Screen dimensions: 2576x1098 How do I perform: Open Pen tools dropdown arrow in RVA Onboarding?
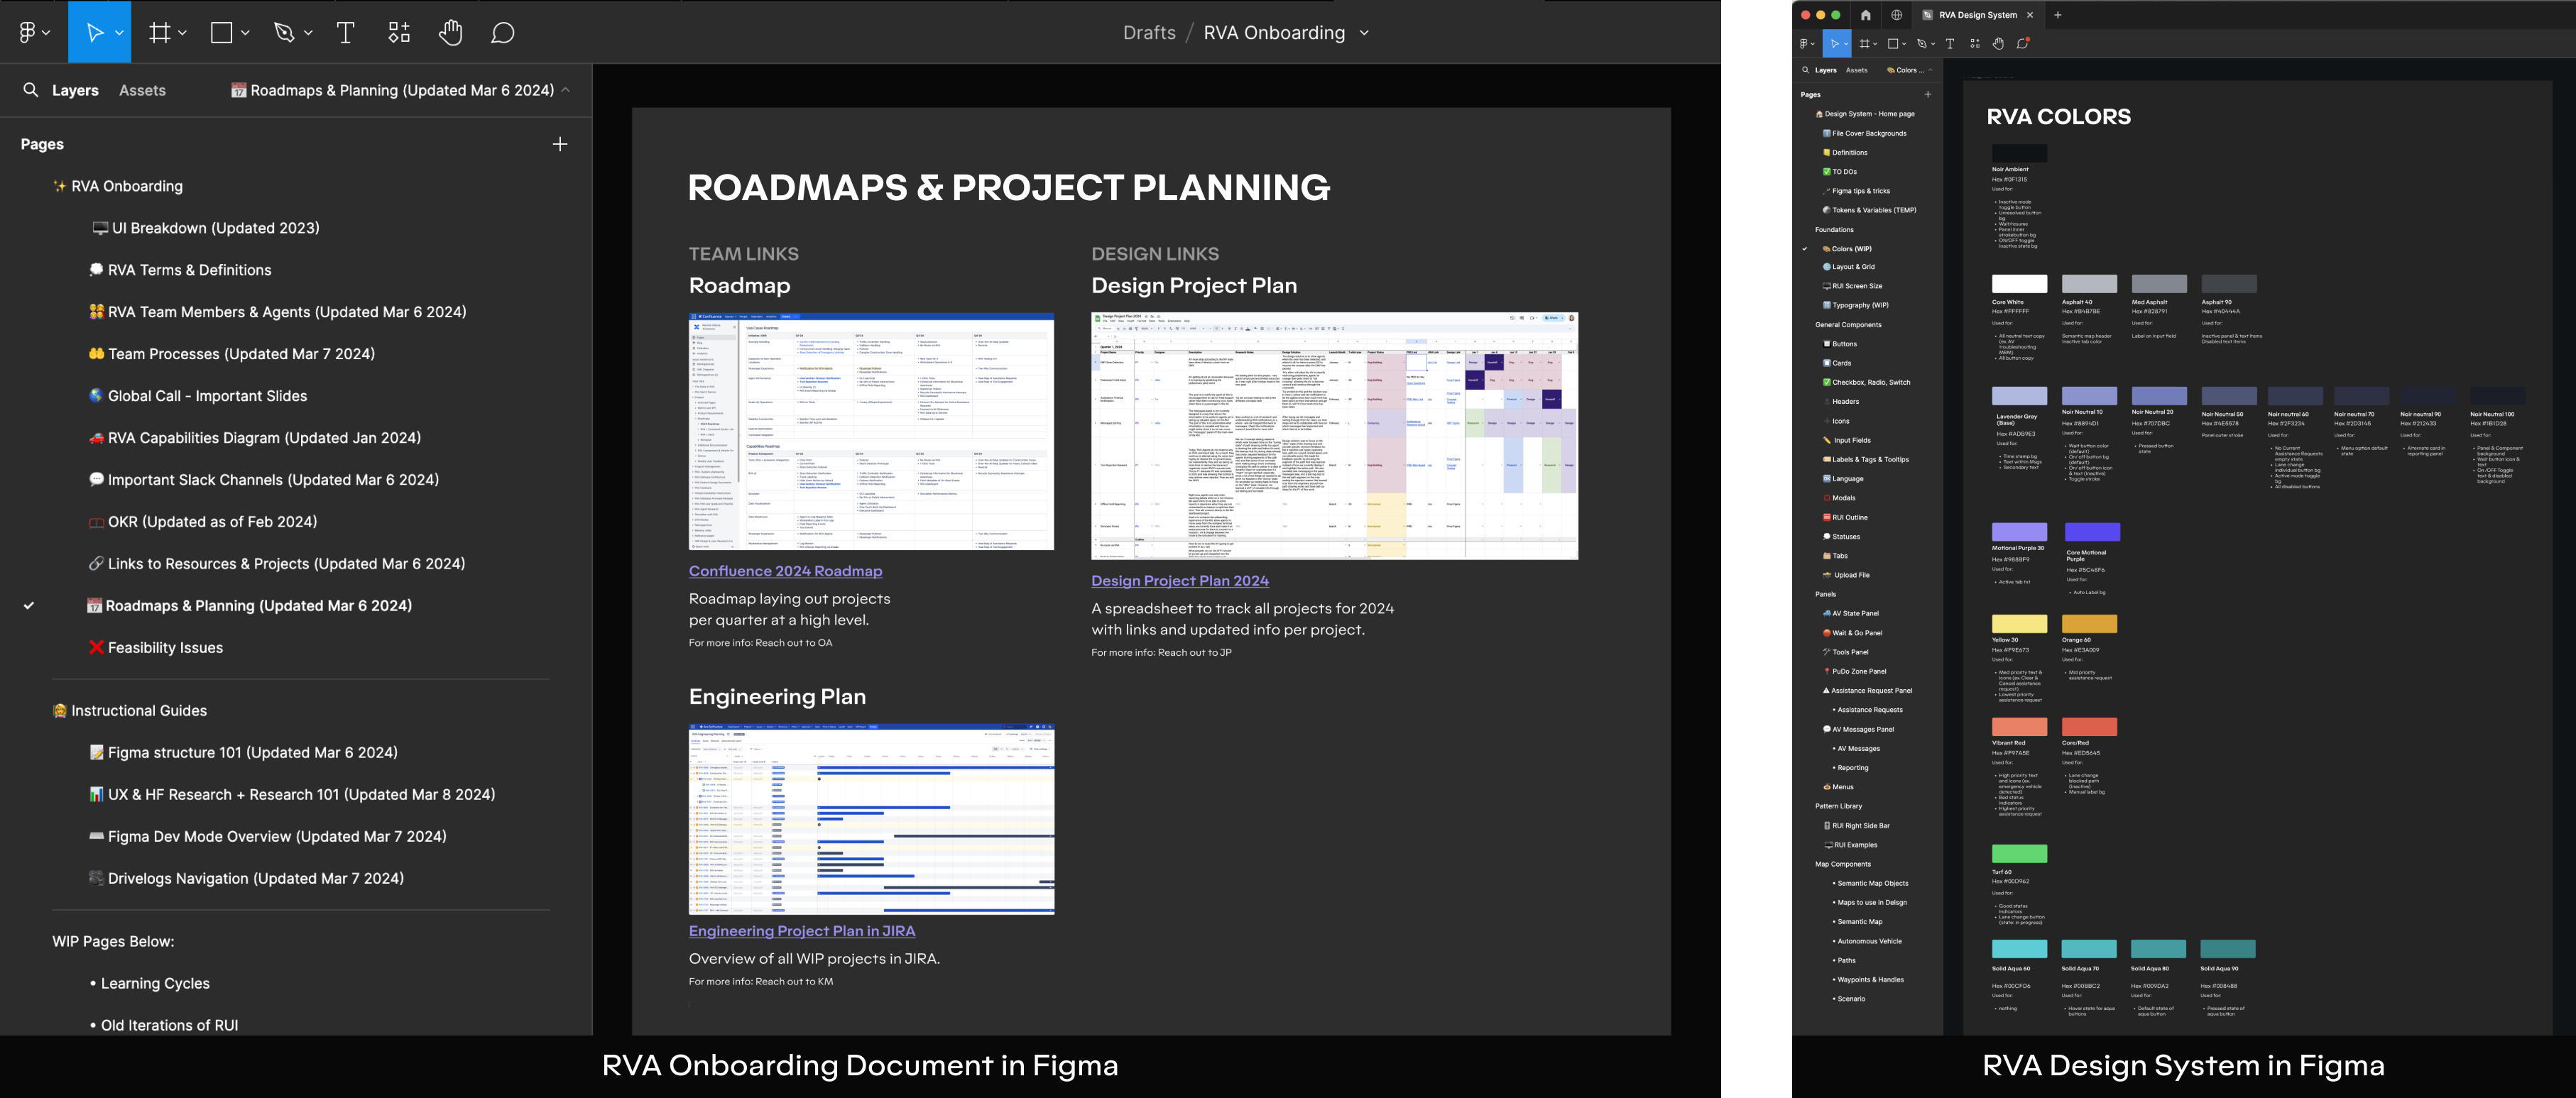308,33
